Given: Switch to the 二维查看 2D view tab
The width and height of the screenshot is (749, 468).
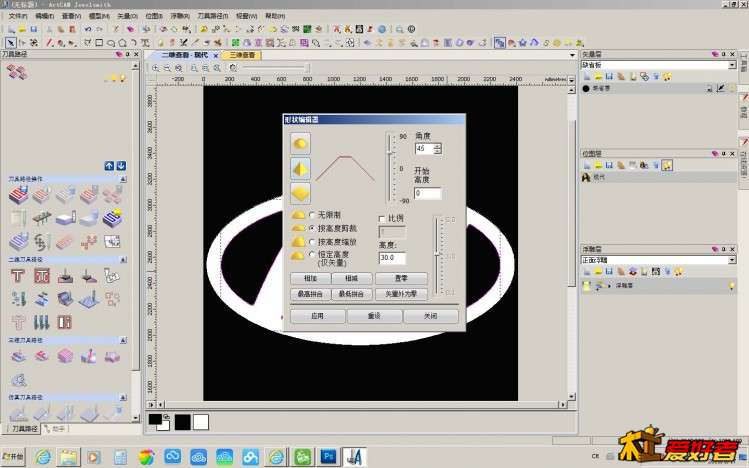Looking at the screenshot, I should pos(184,55).
